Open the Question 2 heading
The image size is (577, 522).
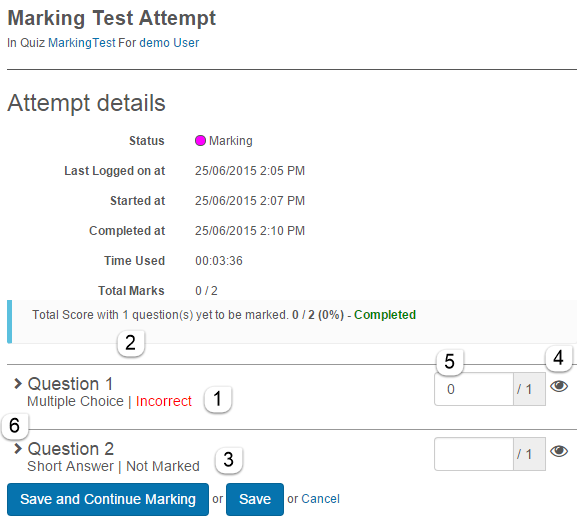71,449
